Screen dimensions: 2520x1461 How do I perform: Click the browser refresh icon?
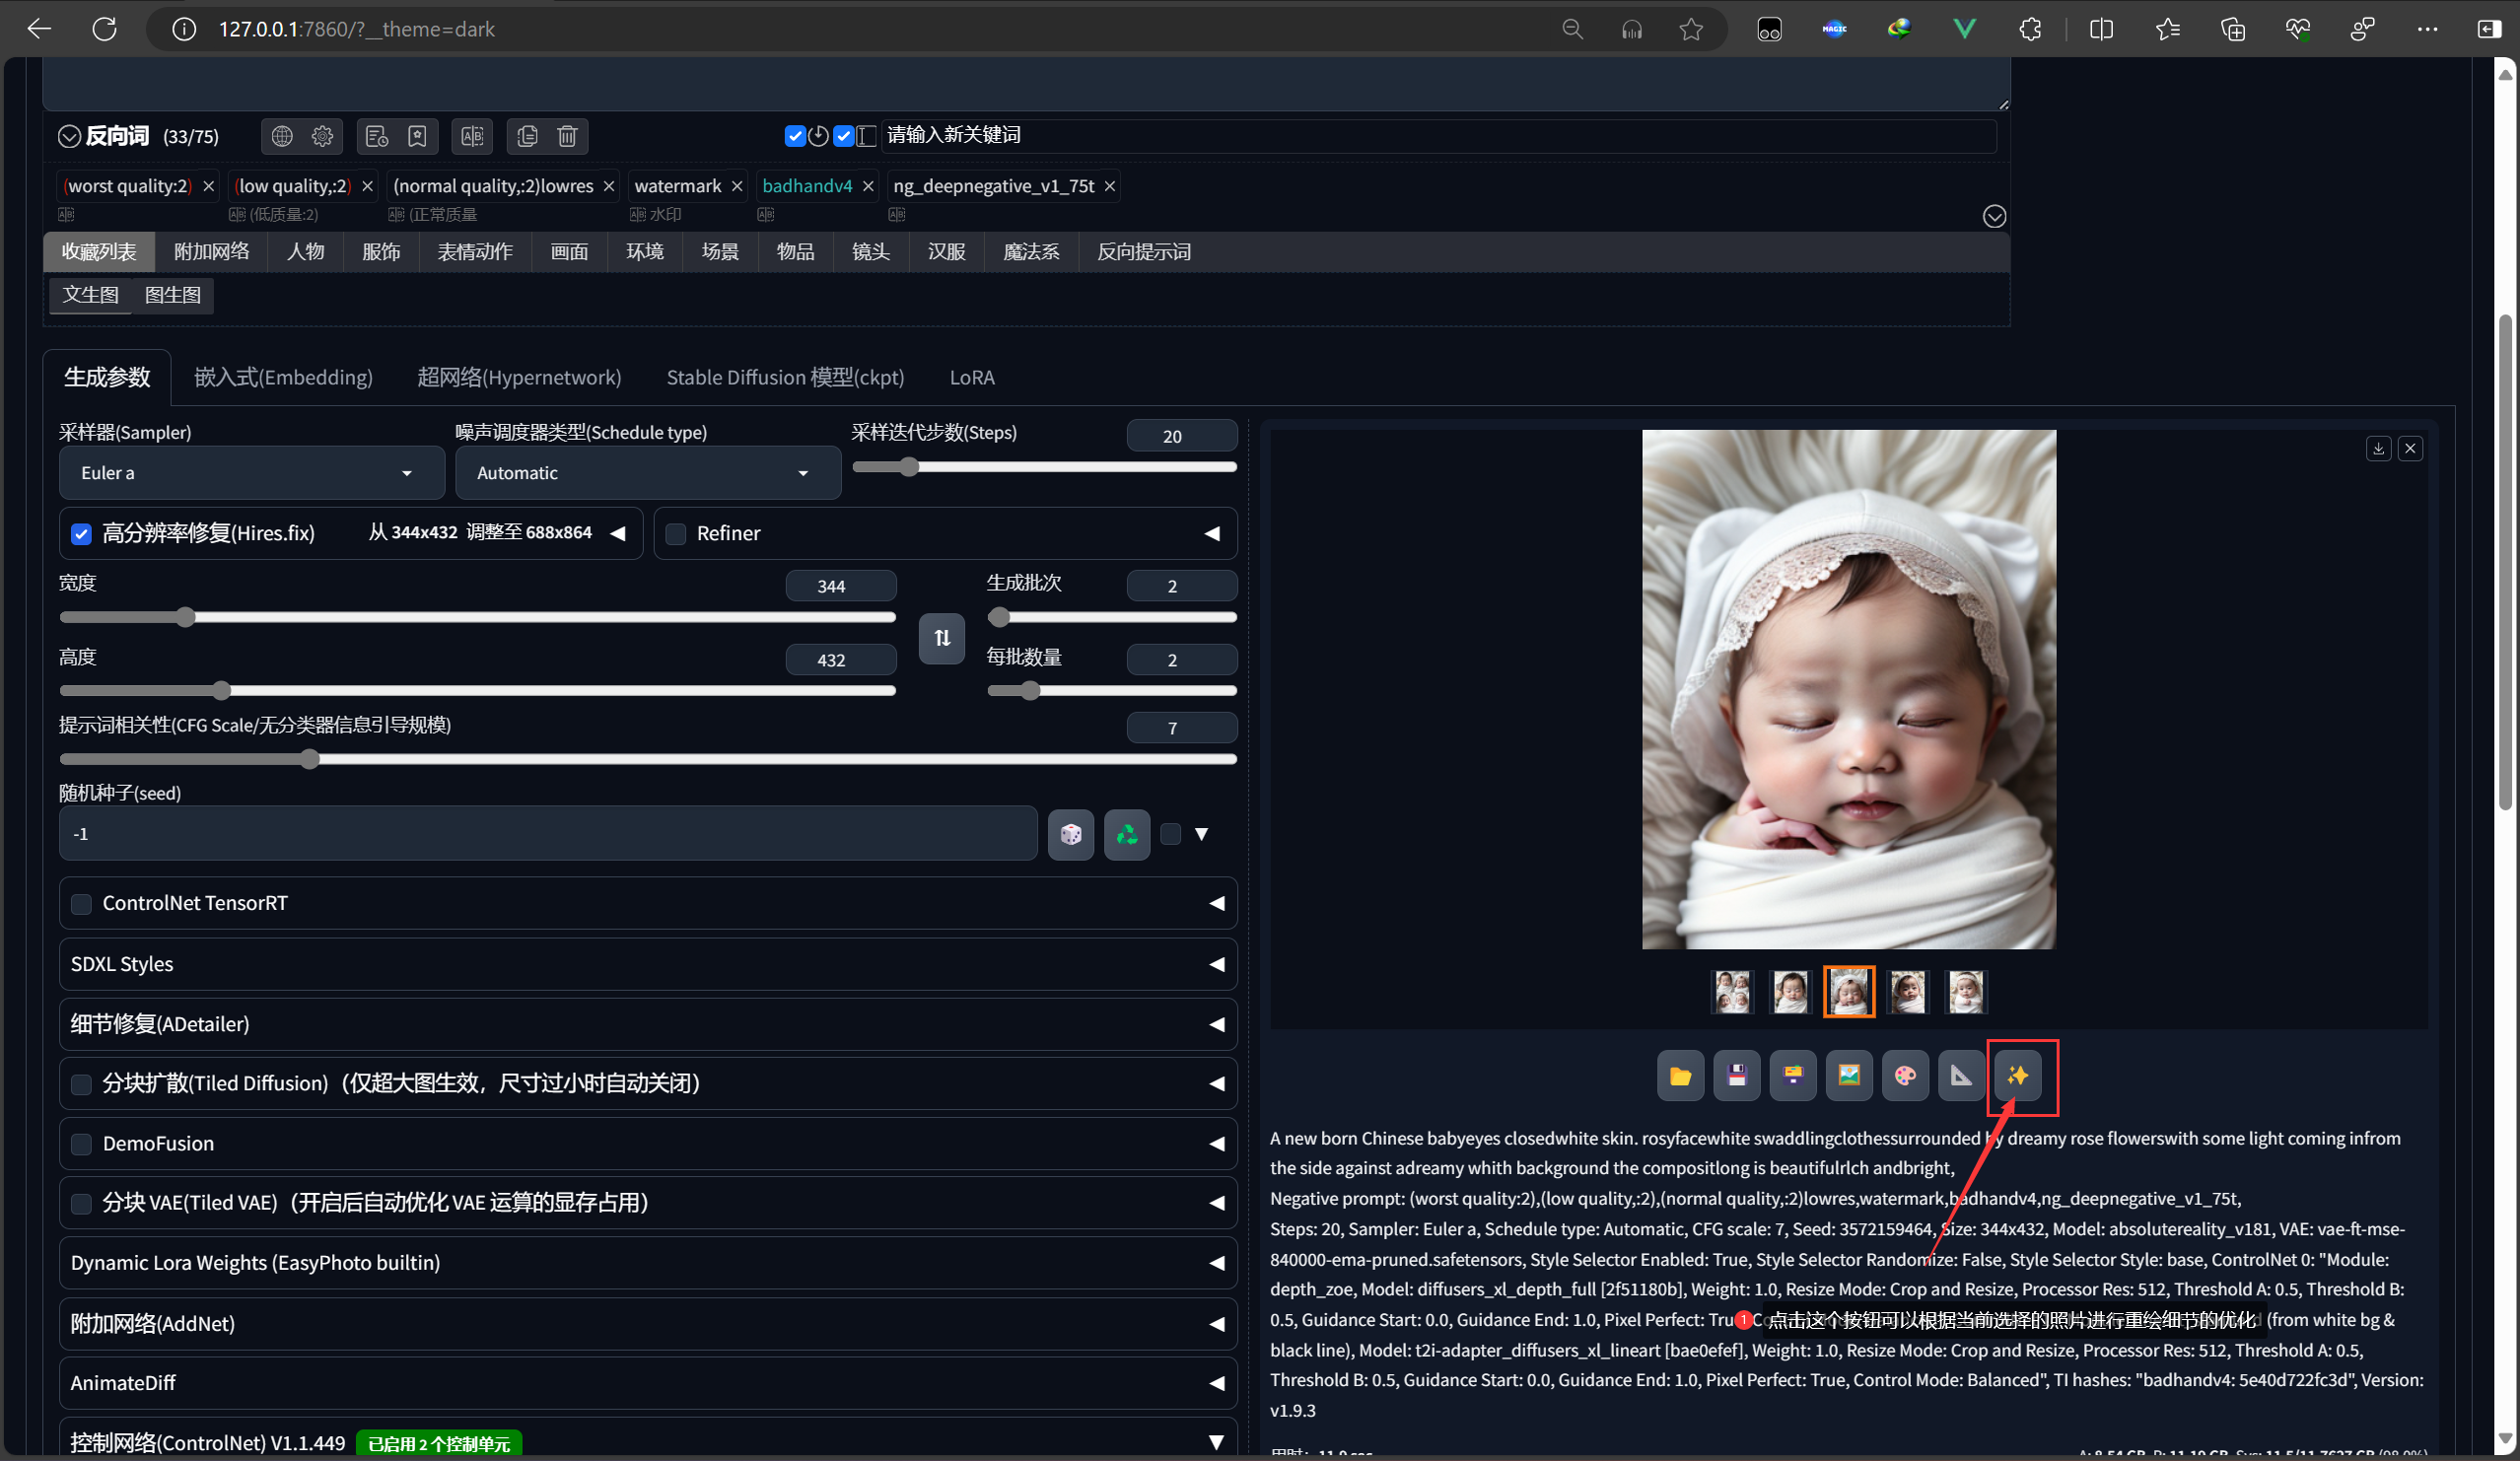click(x=104, y=29)
